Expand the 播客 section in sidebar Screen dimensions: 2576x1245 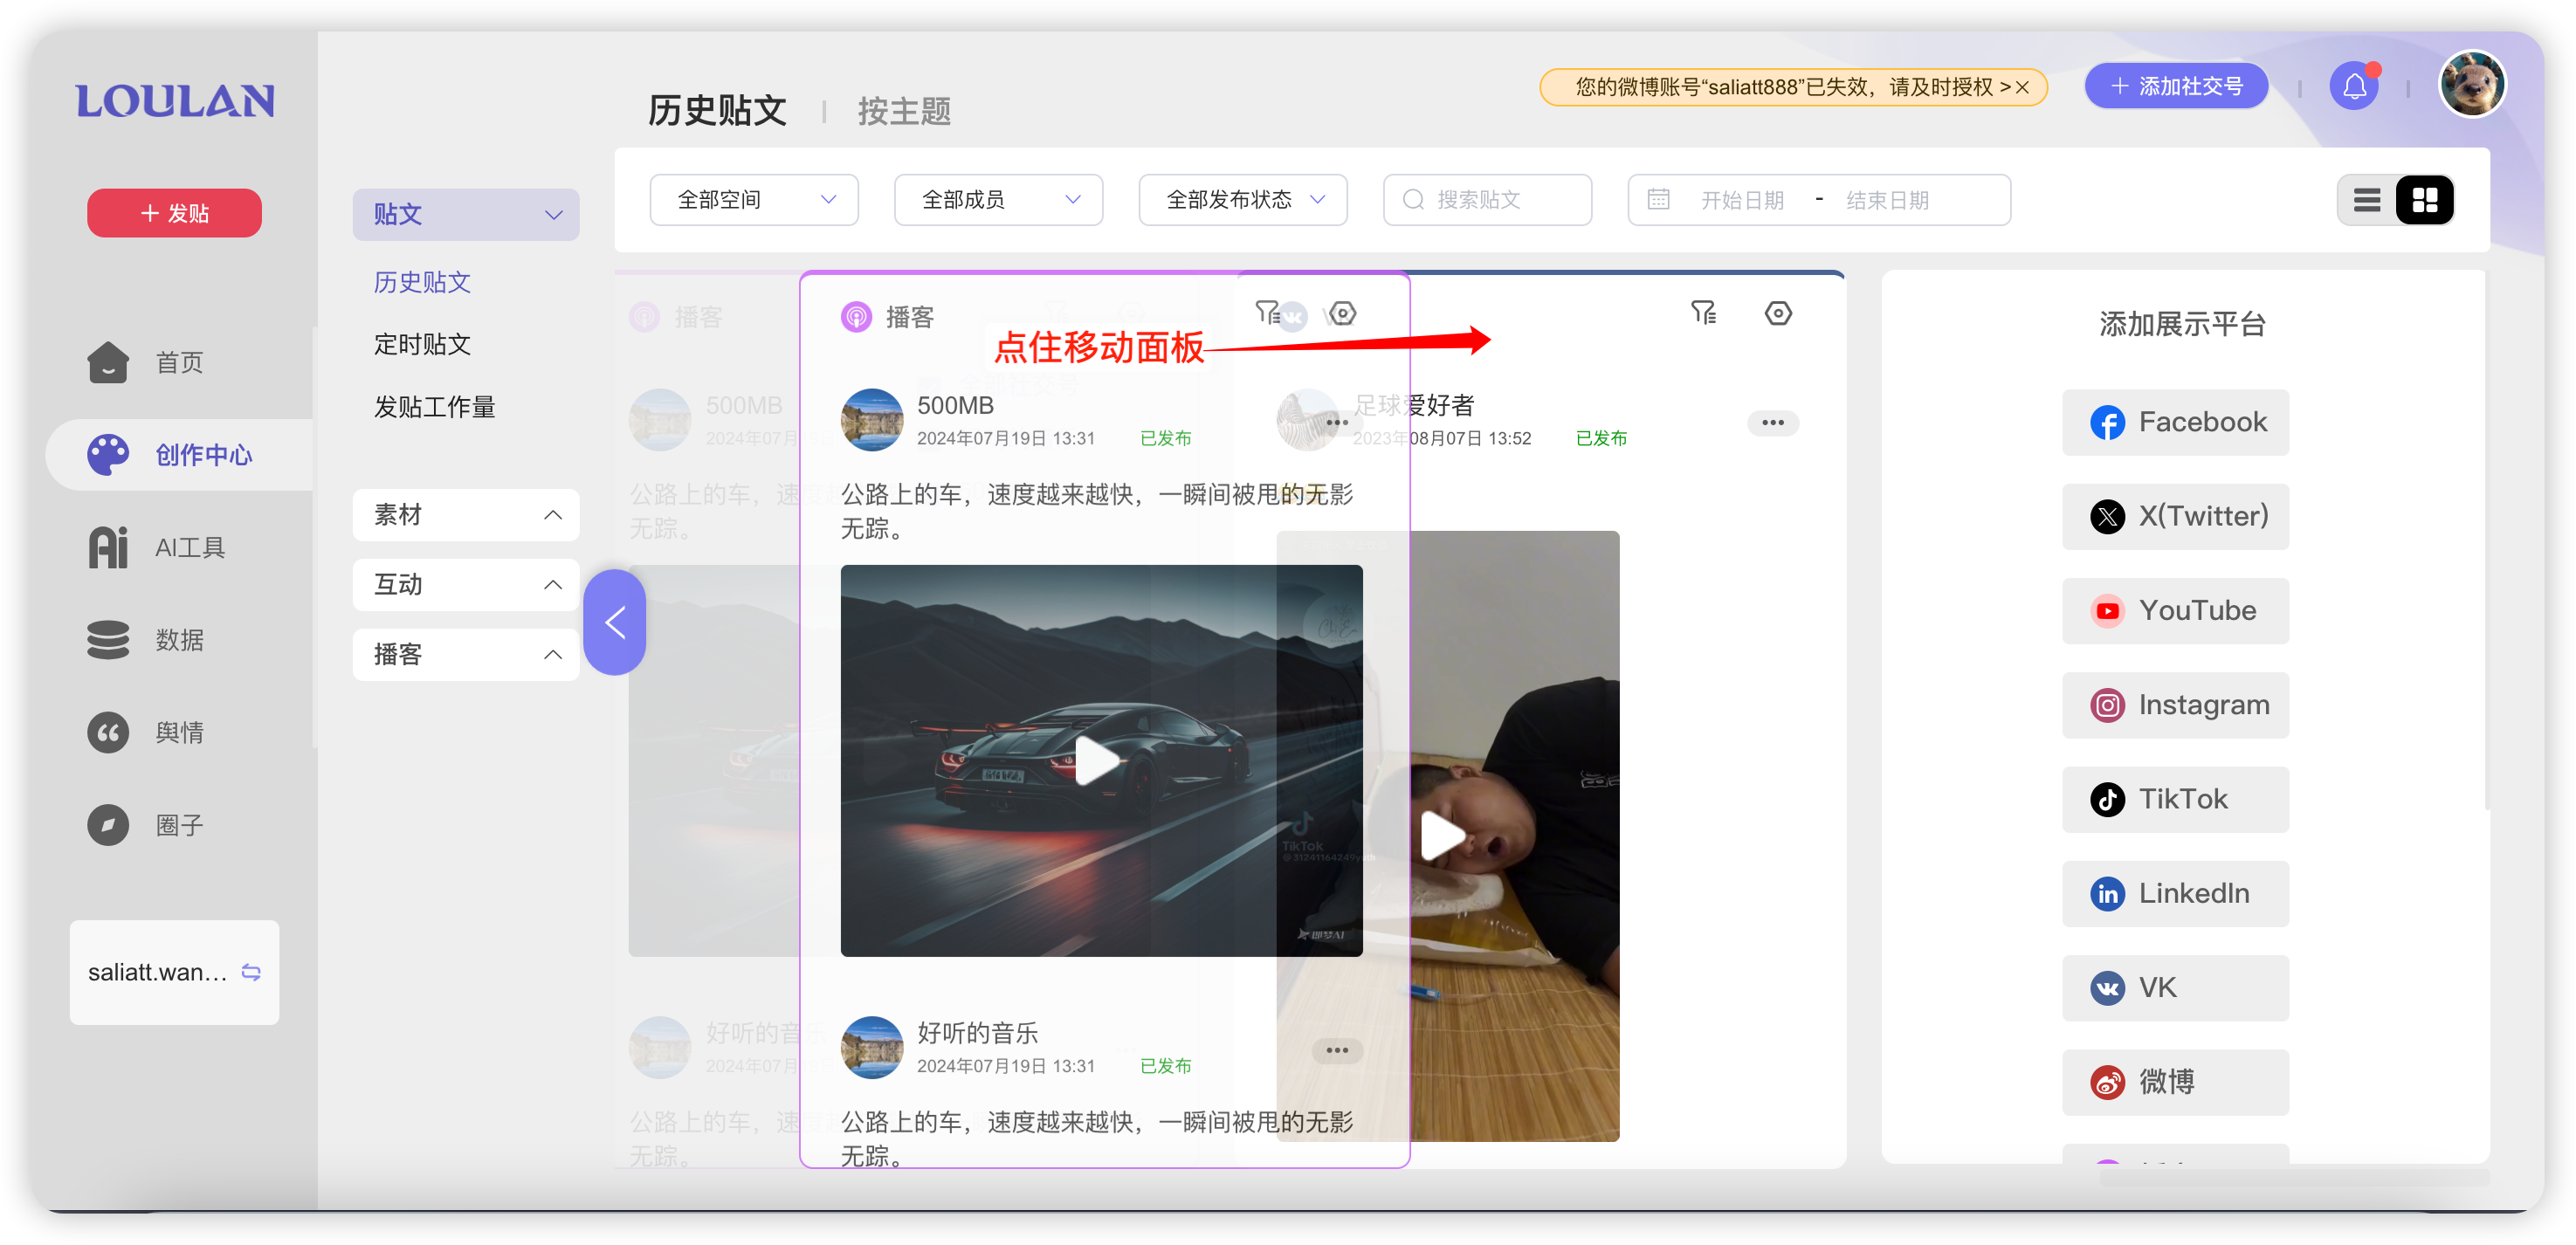[465, 654]
